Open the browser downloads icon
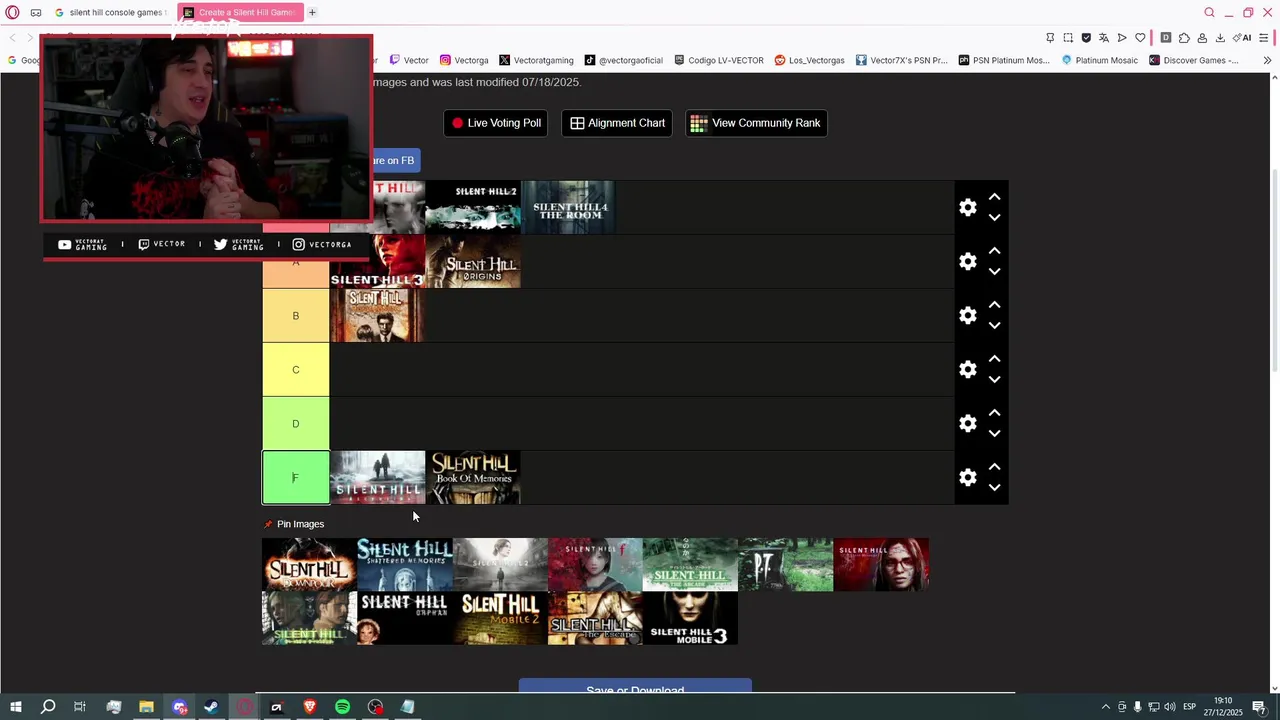1280x720 pixels. click(1220, 38)
